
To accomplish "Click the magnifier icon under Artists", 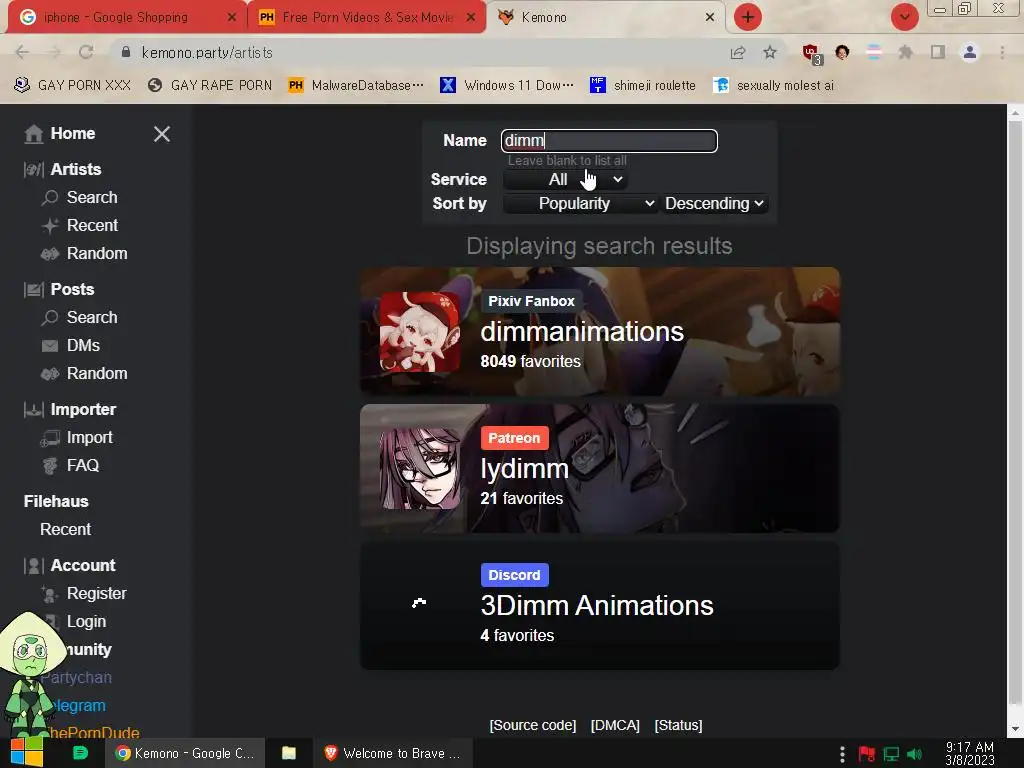I will (50, 198).
